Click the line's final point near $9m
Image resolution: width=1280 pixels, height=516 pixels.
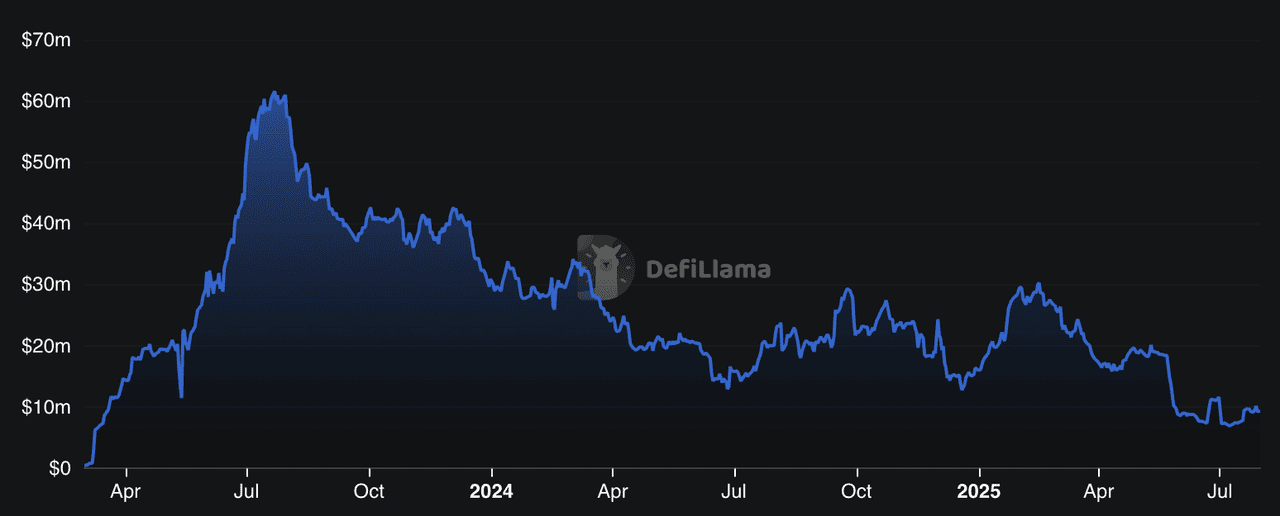(1258, 411)
